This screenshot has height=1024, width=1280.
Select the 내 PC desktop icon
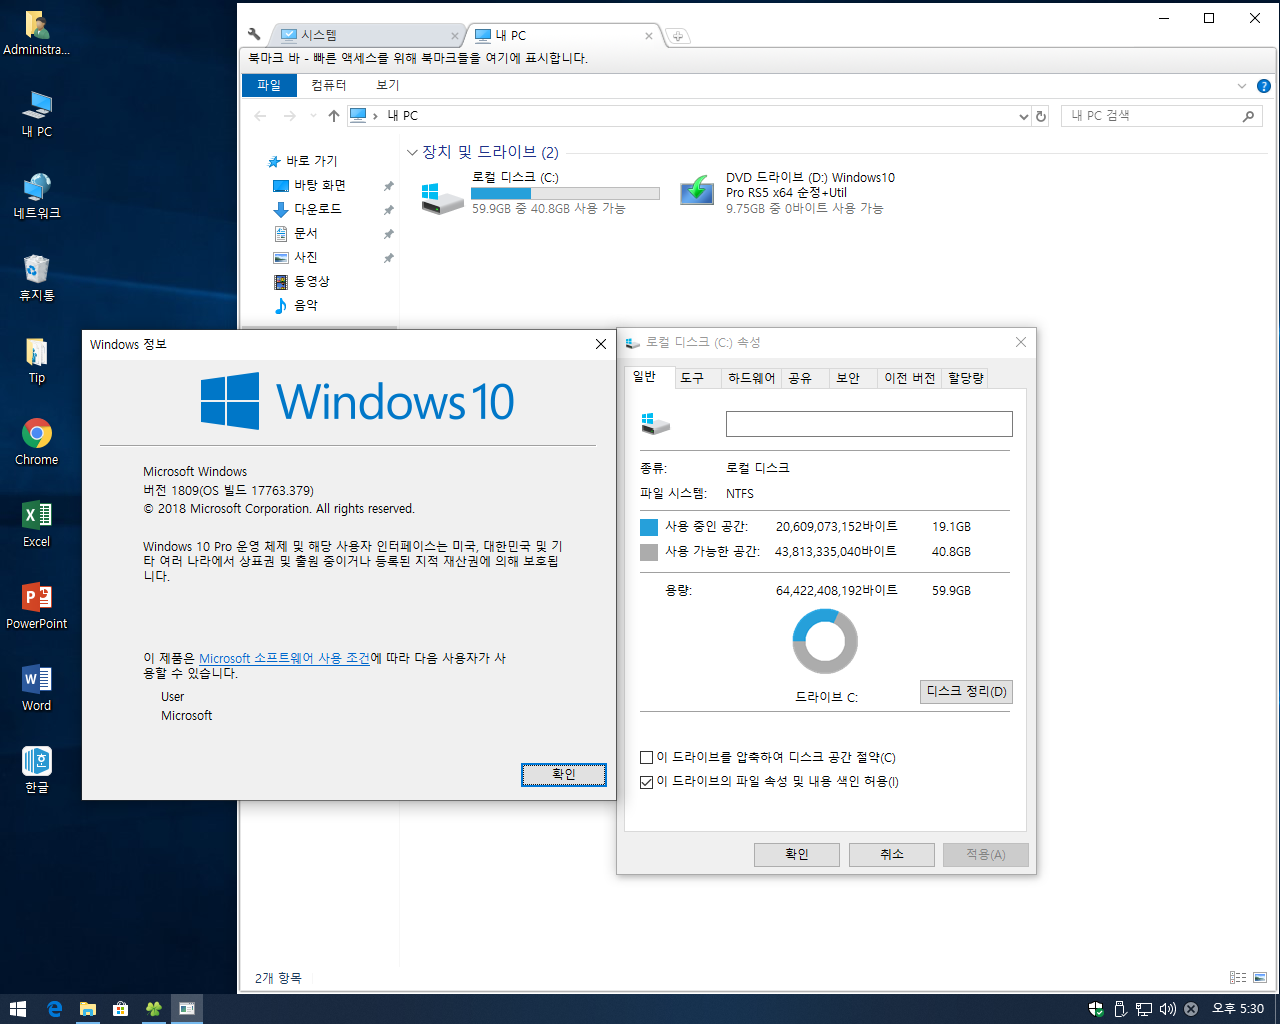37,106
